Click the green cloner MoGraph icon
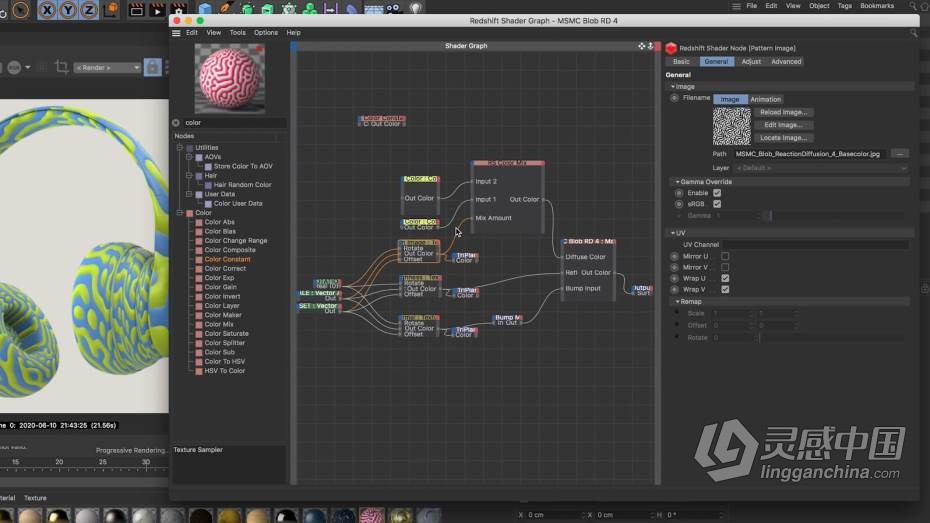Viewport: 930px width, 523px height. tap(310, 9)
